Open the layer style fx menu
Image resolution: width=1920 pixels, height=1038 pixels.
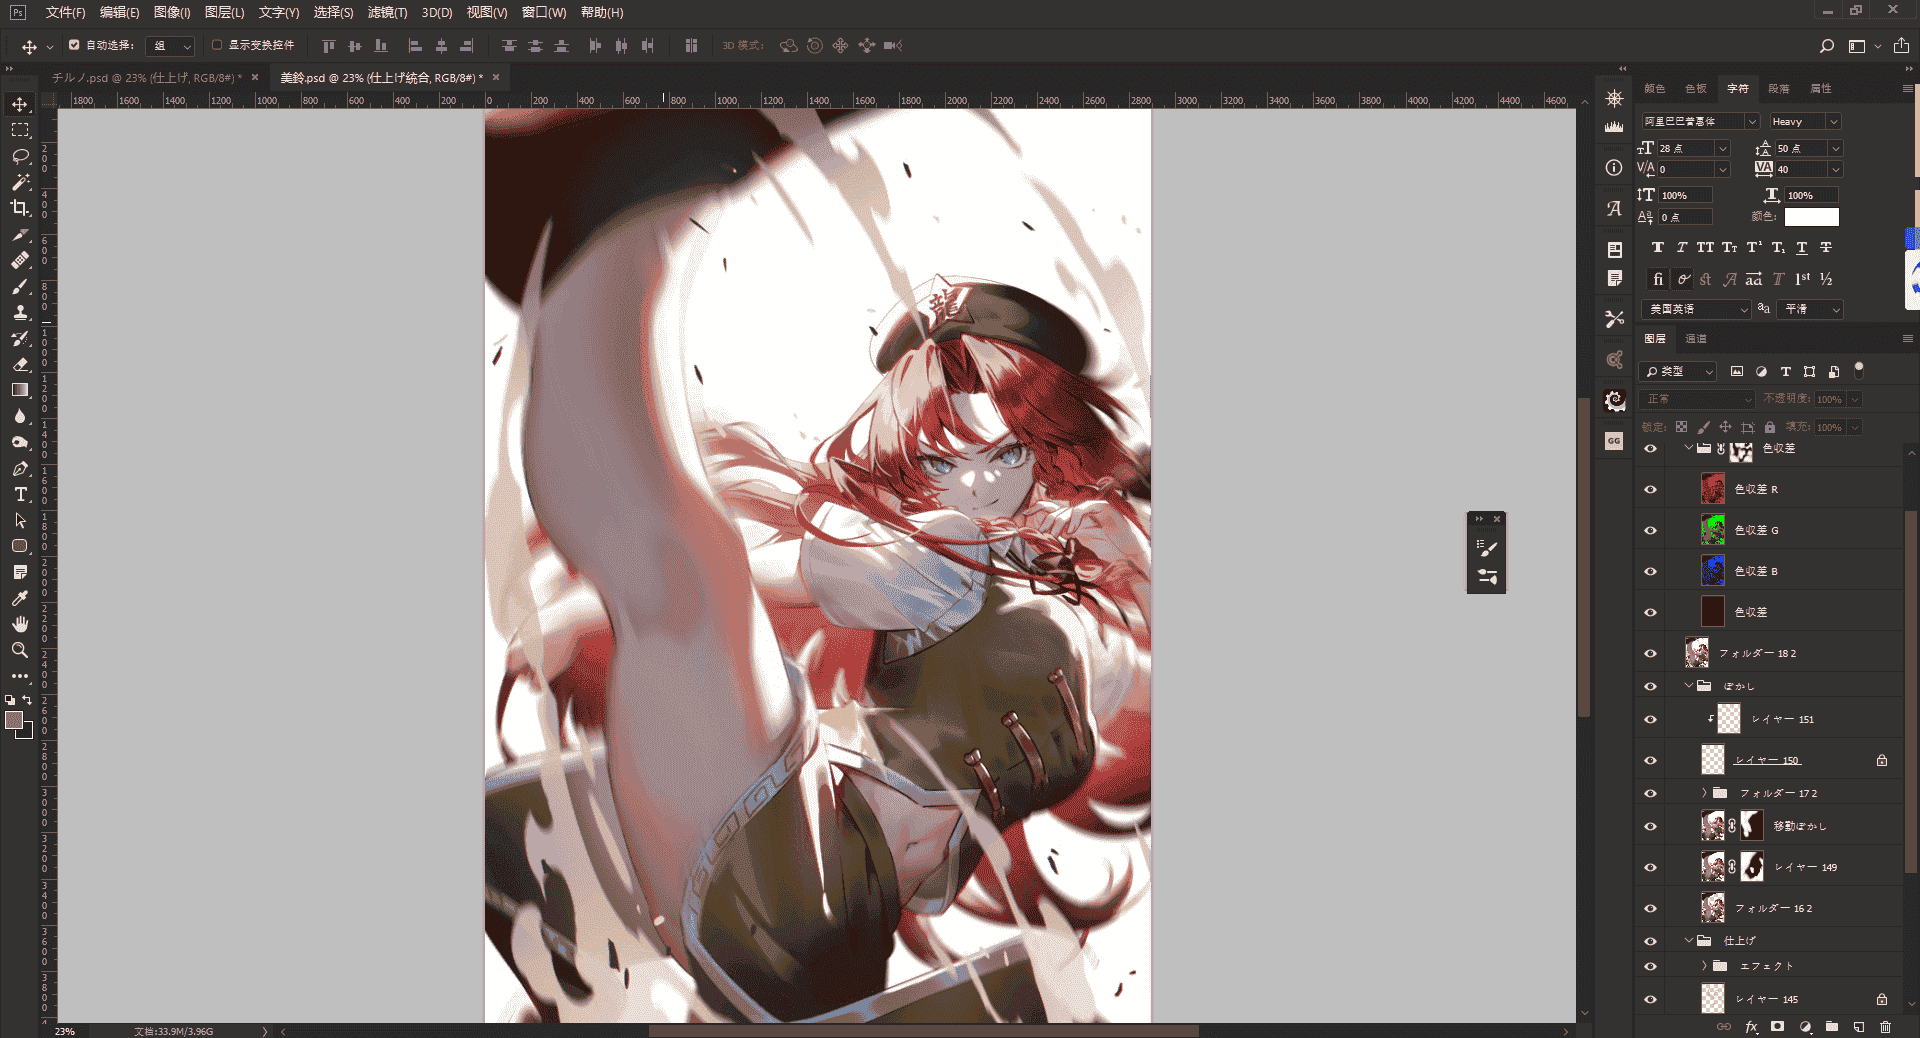tap(1751, 1027)
